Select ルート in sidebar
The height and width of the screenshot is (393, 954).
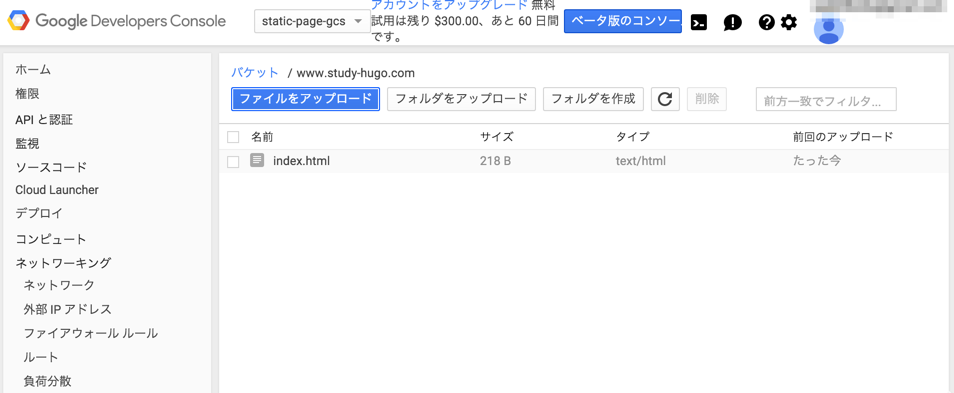(41, 357)
